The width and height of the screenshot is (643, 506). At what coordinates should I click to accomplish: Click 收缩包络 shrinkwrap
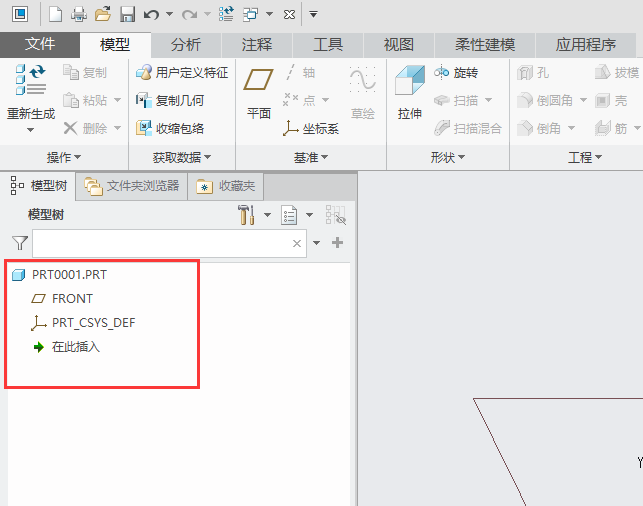click(x=170, y=128)
